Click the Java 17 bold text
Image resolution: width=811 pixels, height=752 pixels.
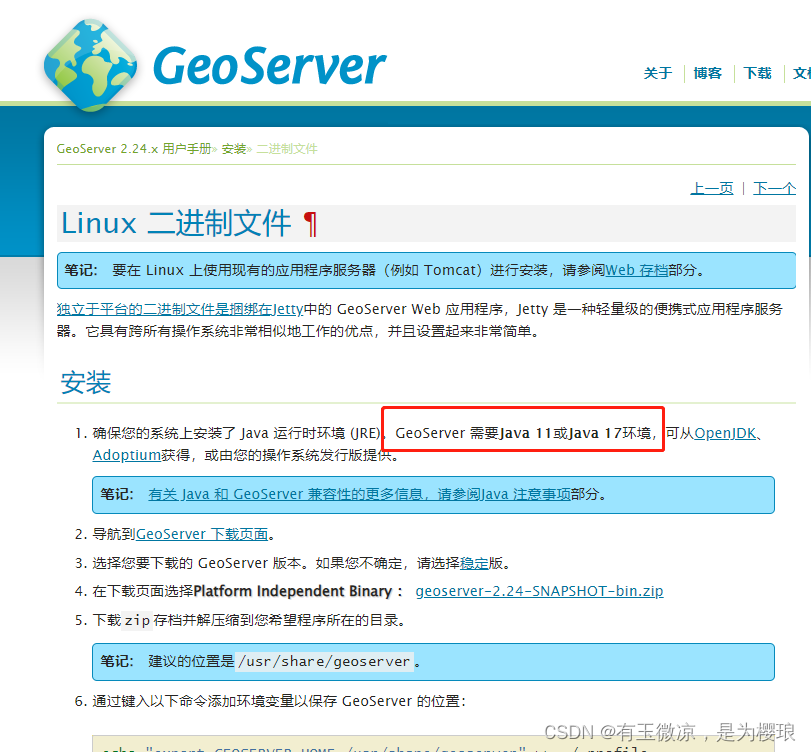595,433
